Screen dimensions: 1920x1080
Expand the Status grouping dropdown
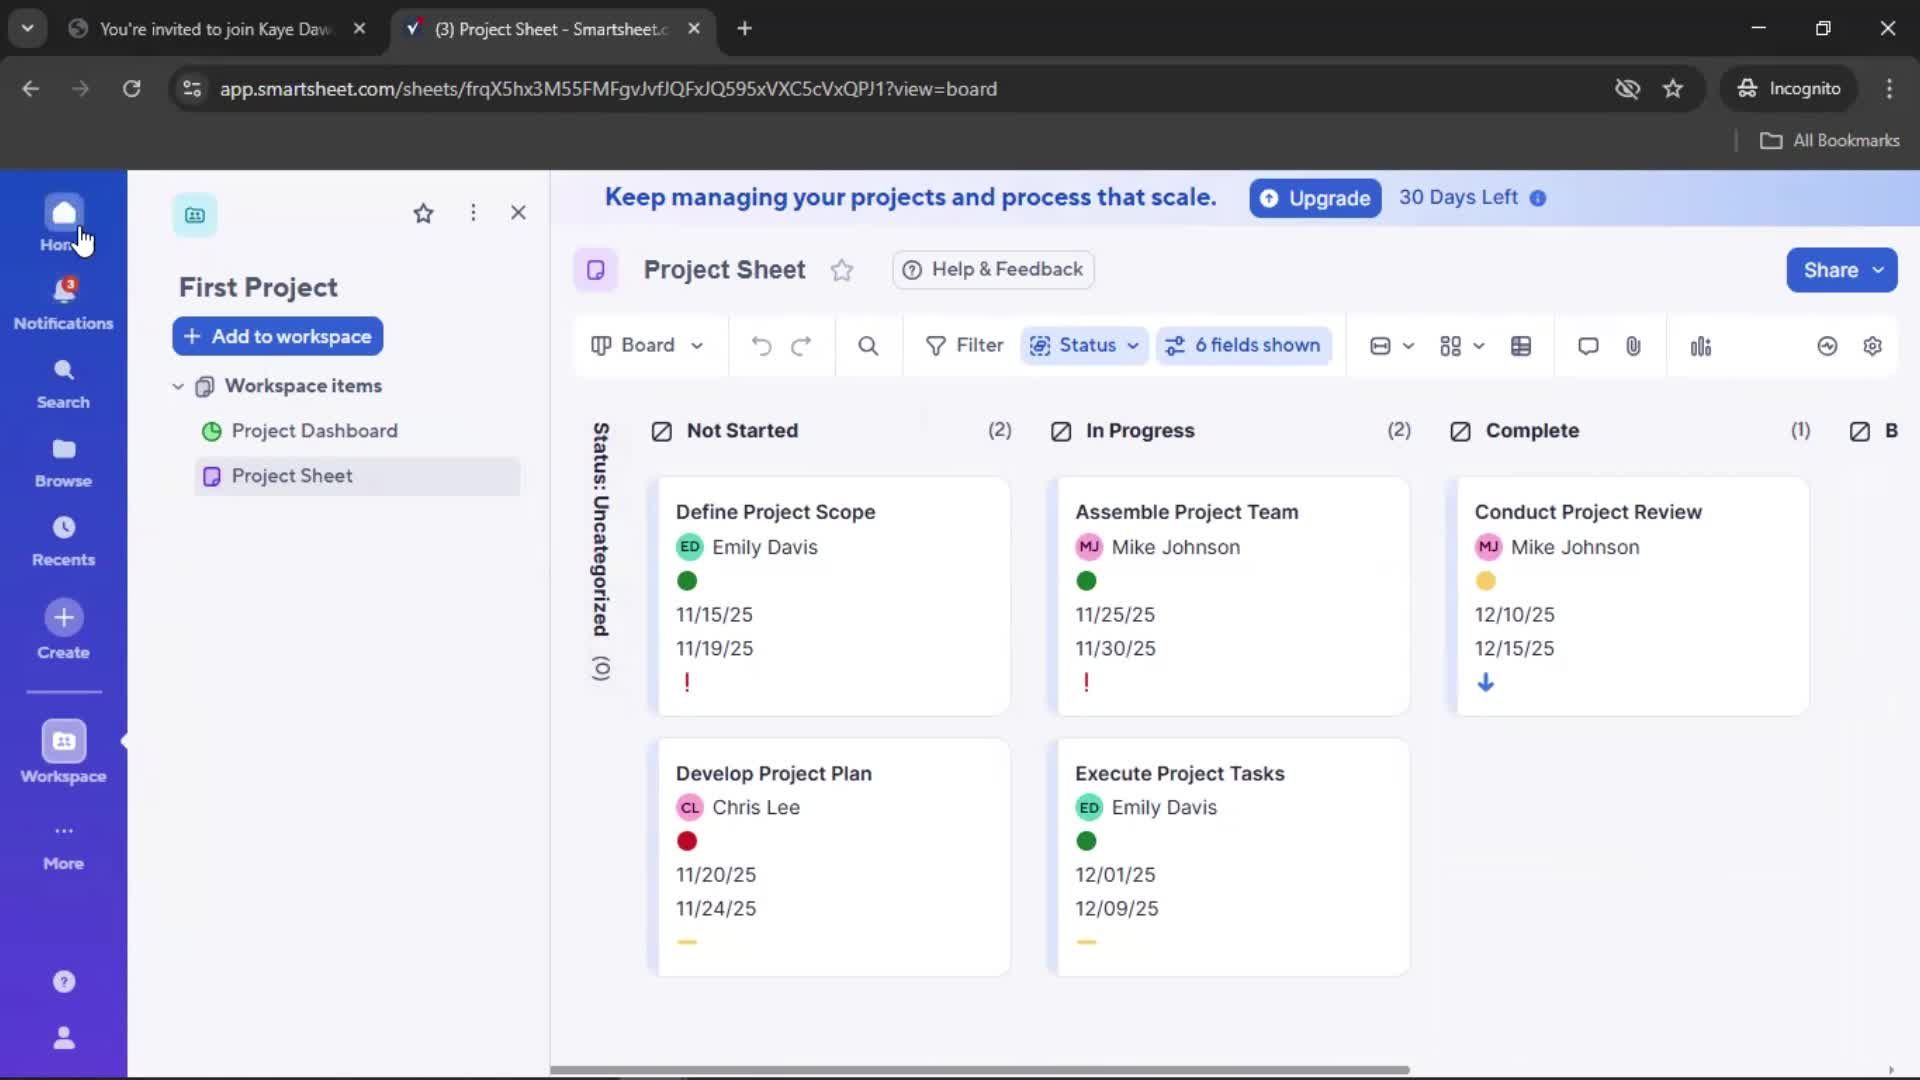pos(1085,346)
